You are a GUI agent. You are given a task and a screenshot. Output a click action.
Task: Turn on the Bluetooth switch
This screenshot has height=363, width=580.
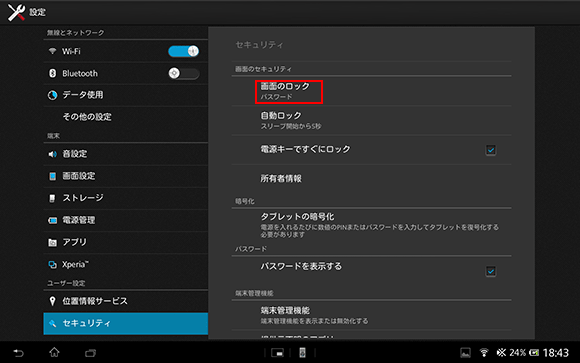click(184, 73)
